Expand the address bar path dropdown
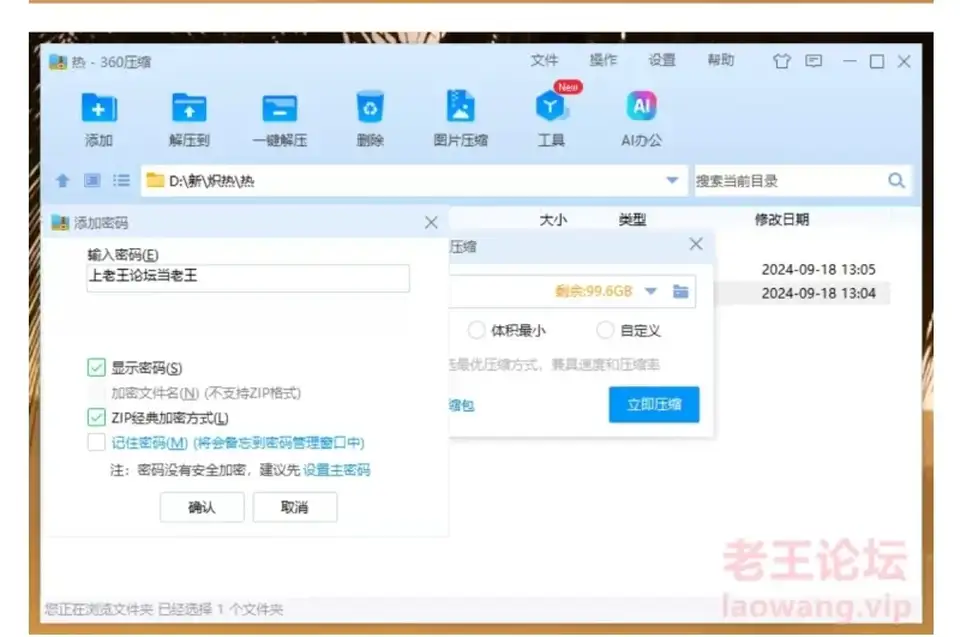The image size is (960, 637). coord(672,180)
